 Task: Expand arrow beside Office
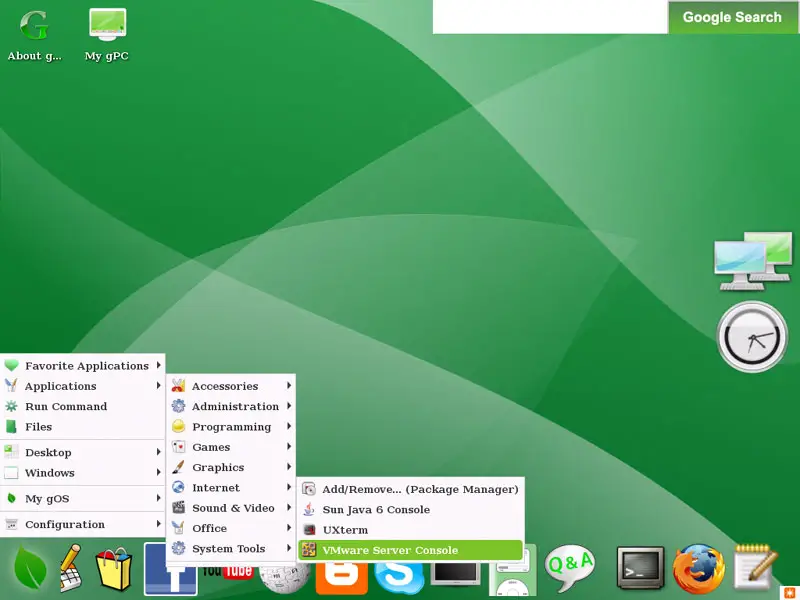[289, 528]
